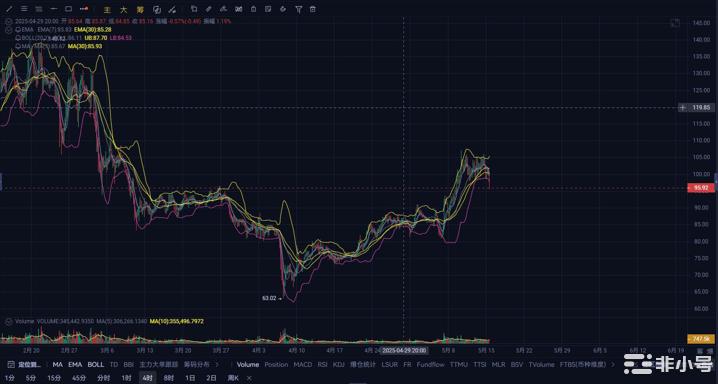This screenshot has width=718, height=384.
Task: Click the note edit icon
Action: [268, 9]
